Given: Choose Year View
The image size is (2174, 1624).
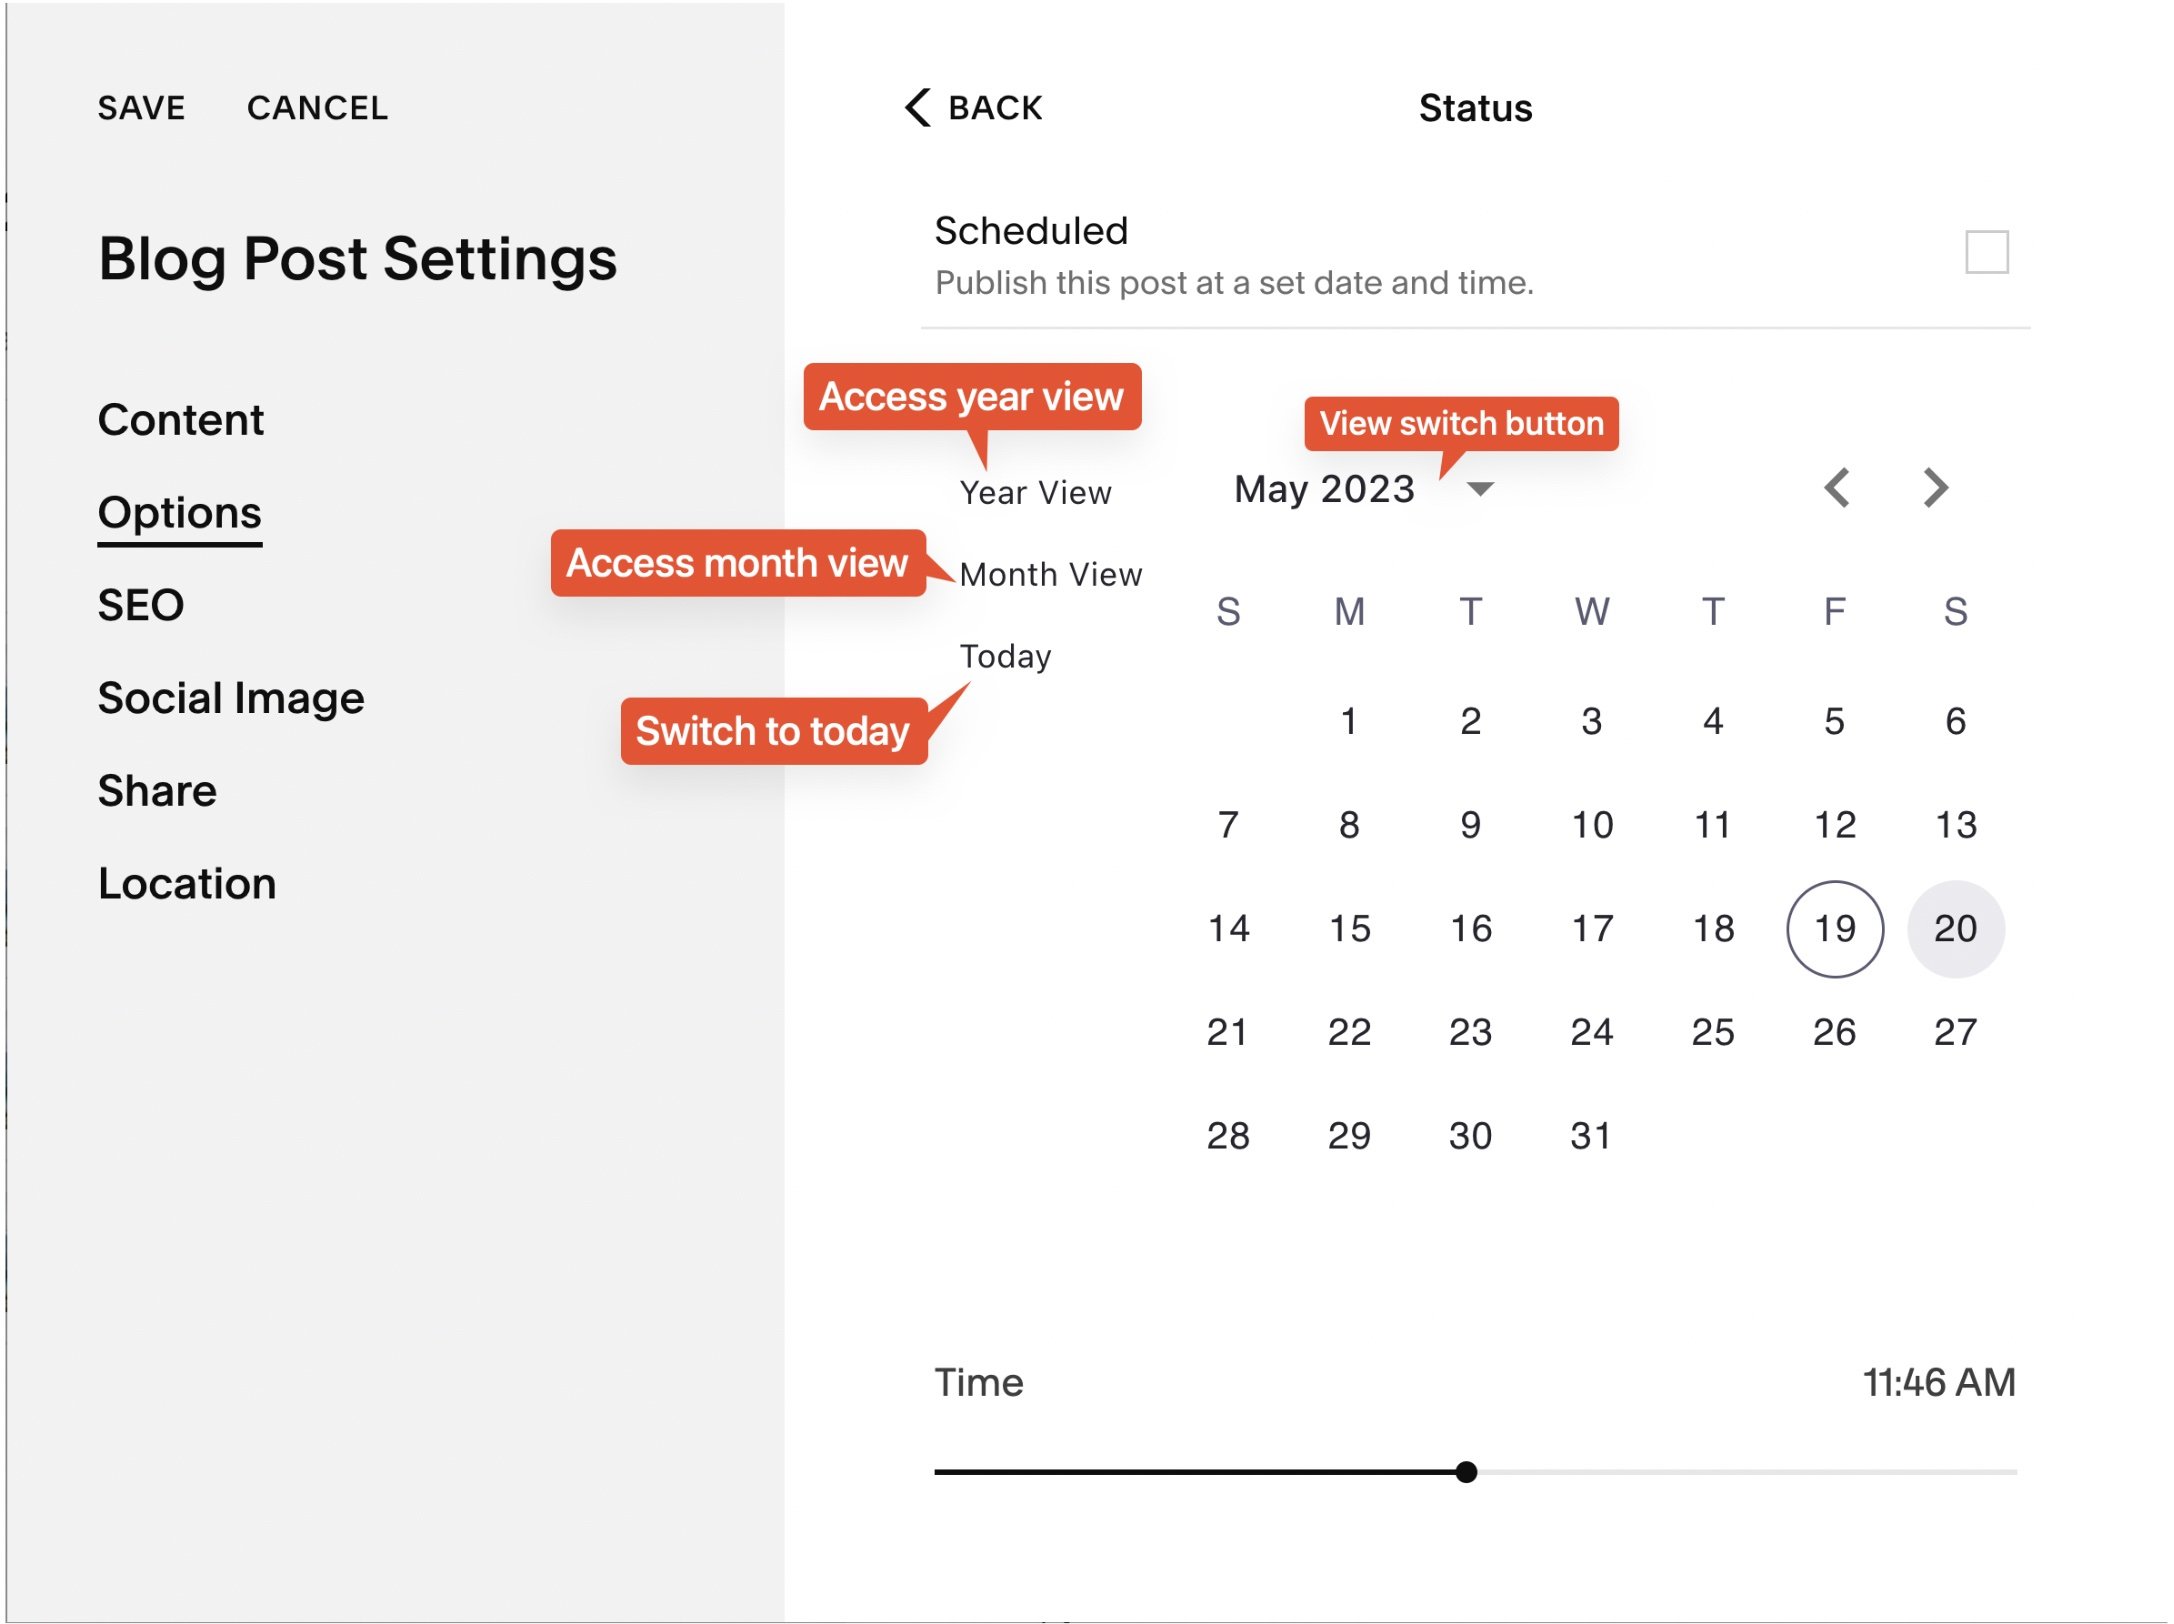Looking at the screenshot, I should [x=1035, y=493].
